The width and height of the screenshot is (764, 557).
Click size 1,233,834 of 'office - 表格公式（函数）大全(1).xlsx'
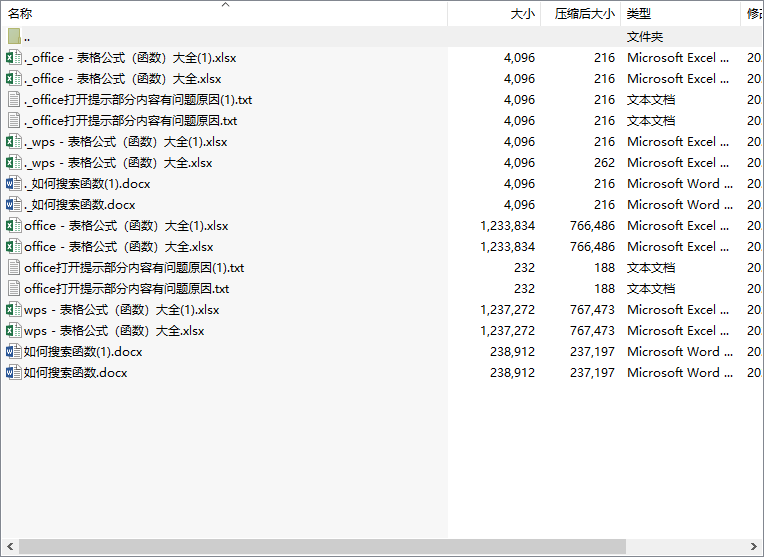coord(507,225)
